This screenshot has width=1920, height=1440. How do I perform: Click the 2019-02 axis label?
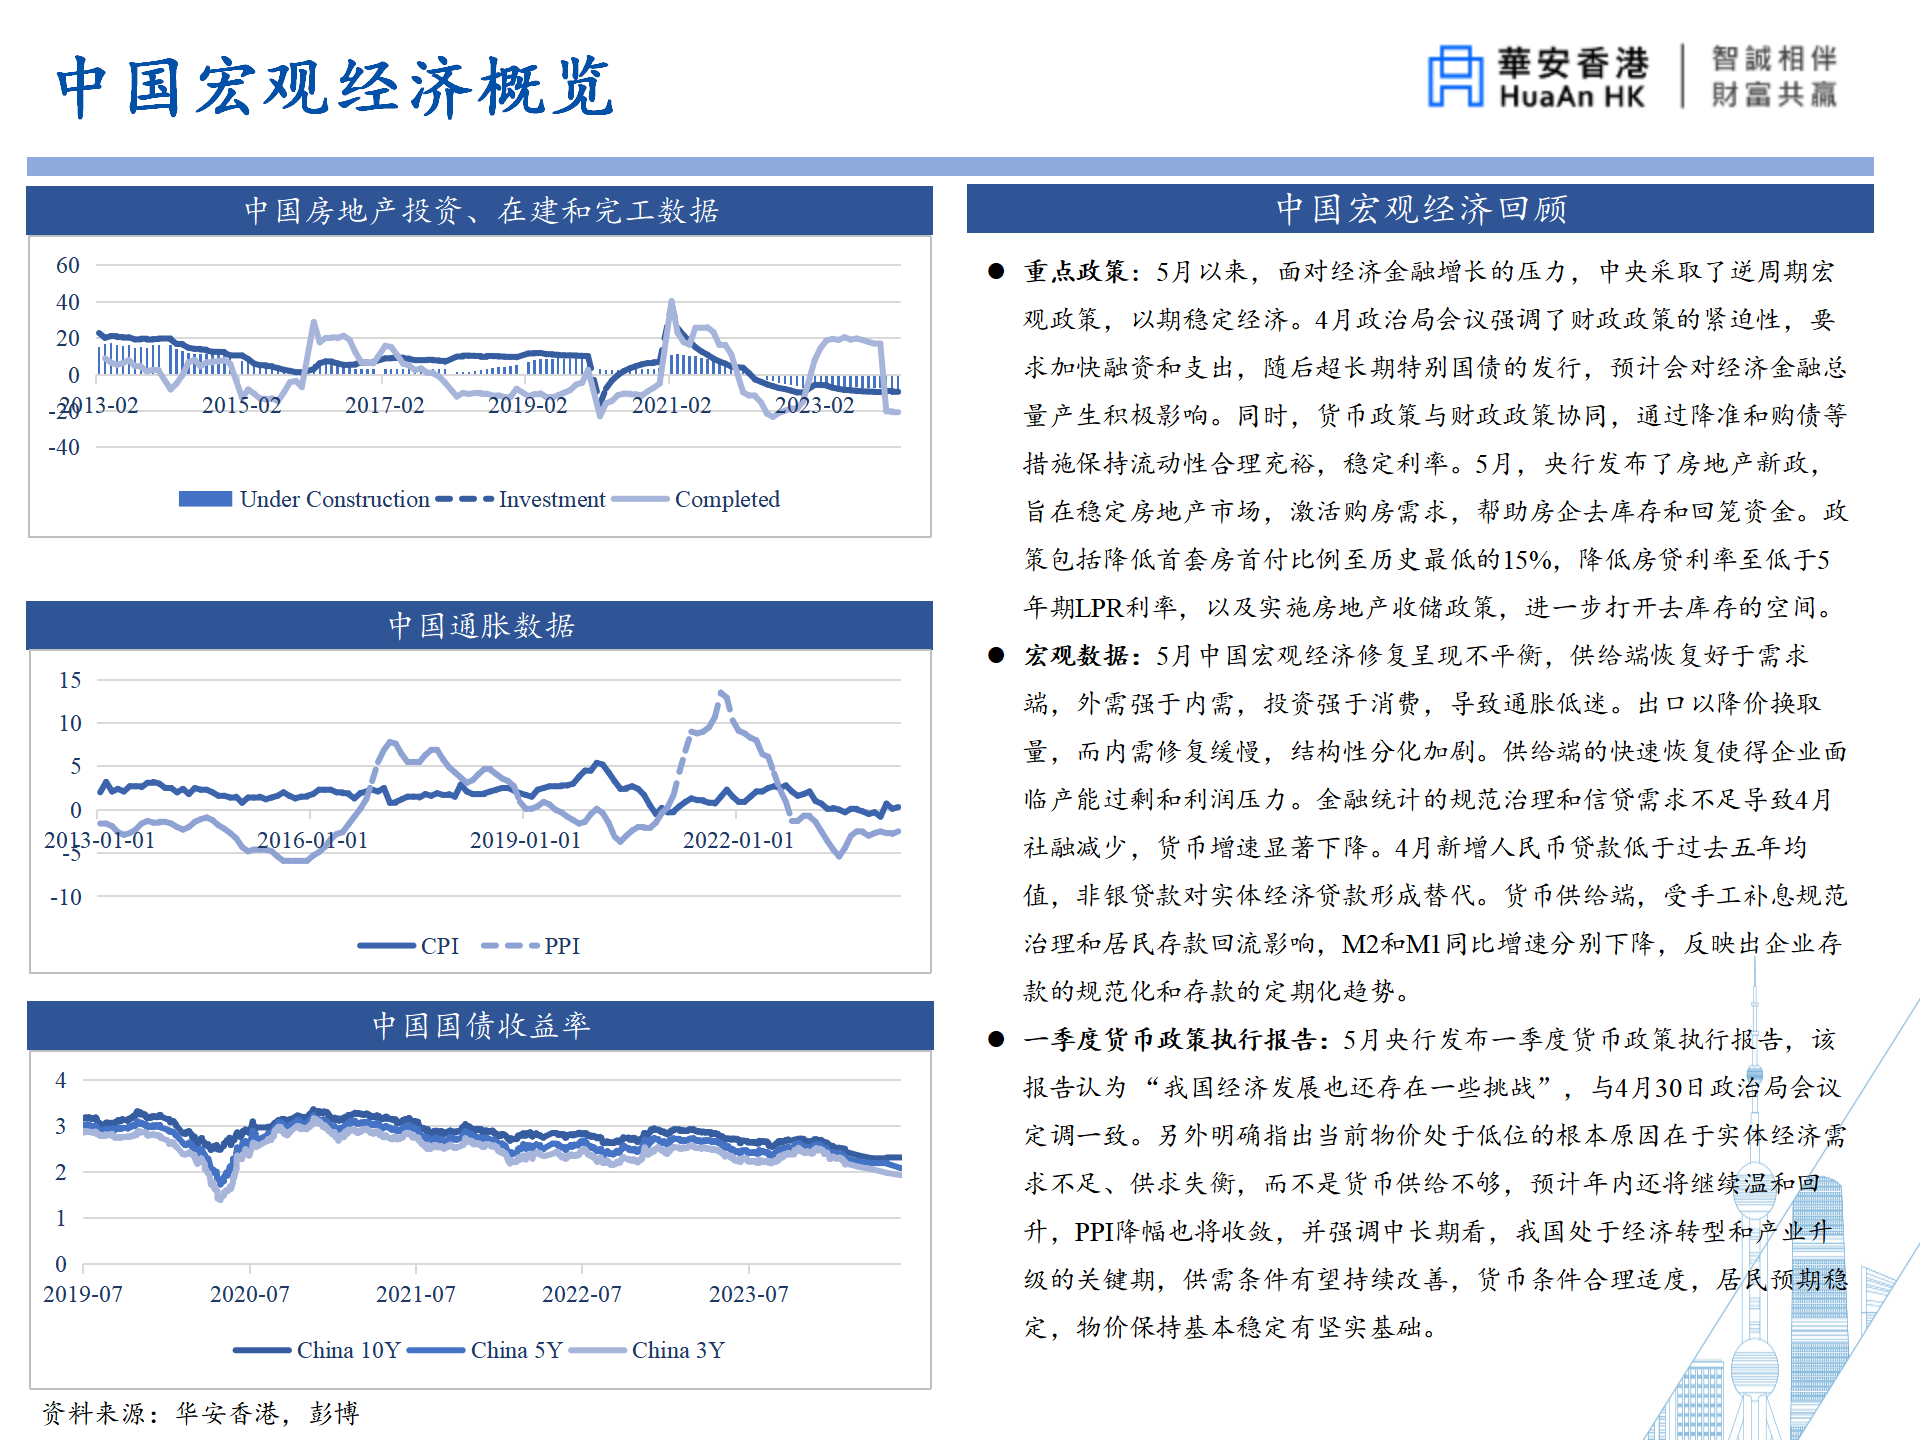[x=527, y=405]
